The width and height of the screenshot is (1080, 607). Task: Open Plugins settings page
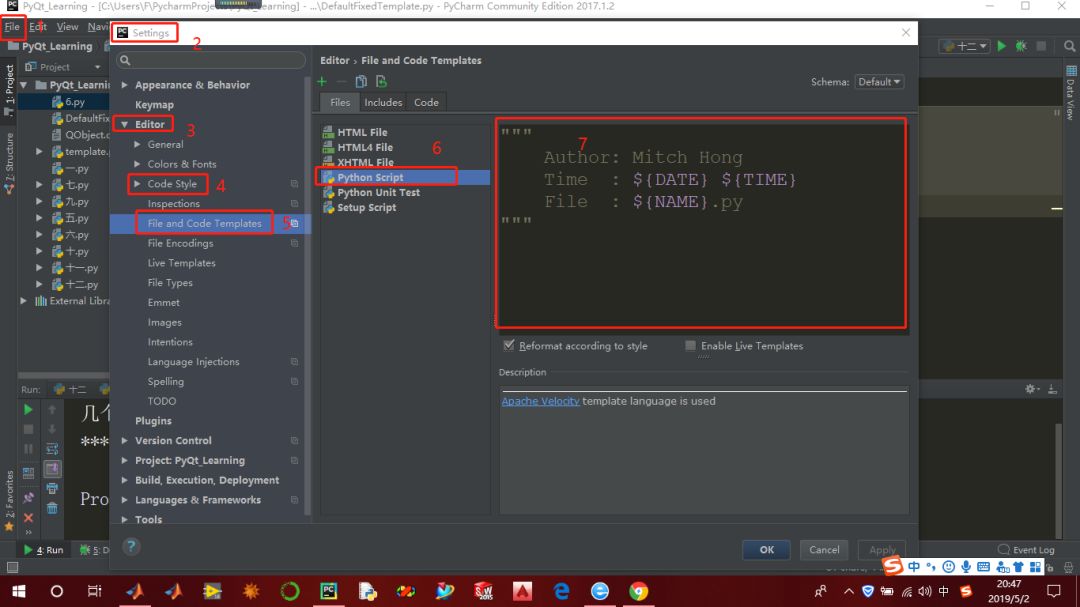coord(153,420)
